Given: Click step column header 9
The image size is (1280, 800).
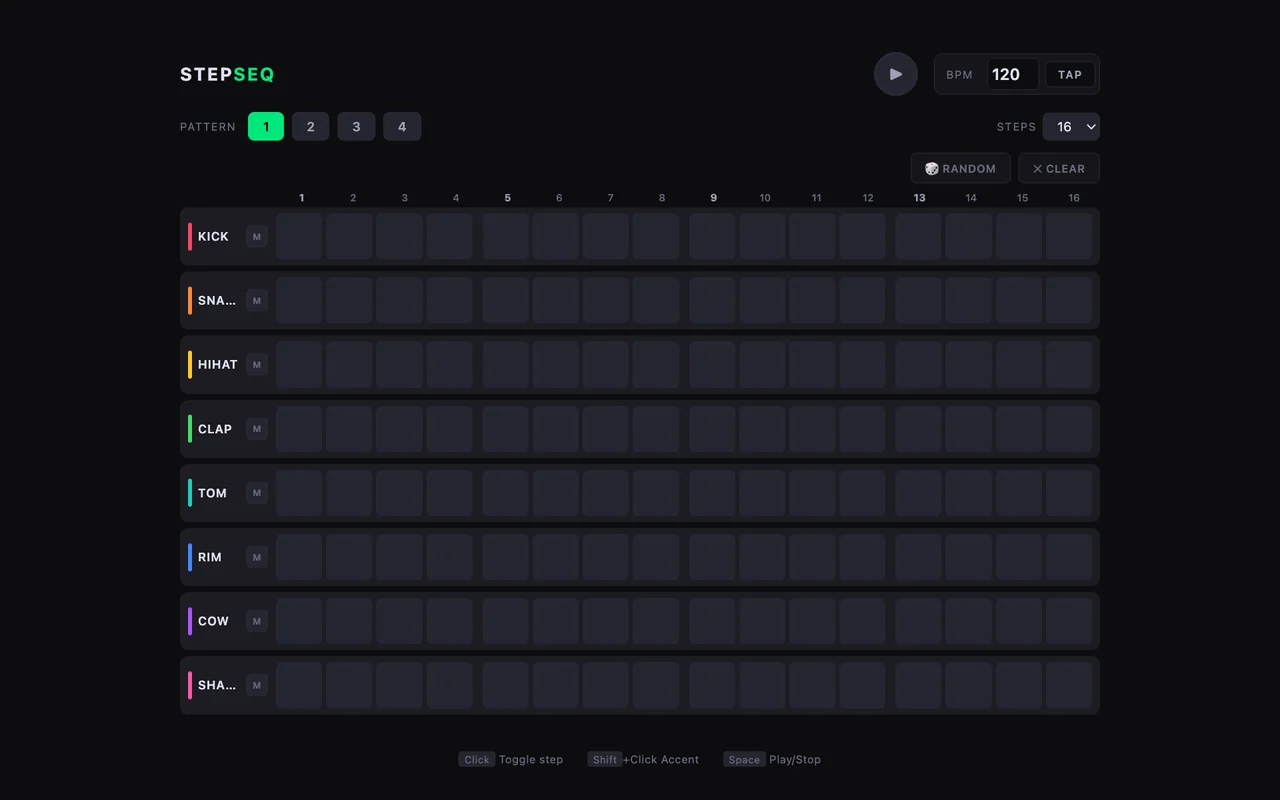Looking at the screenshot, I should pos(713,198).
